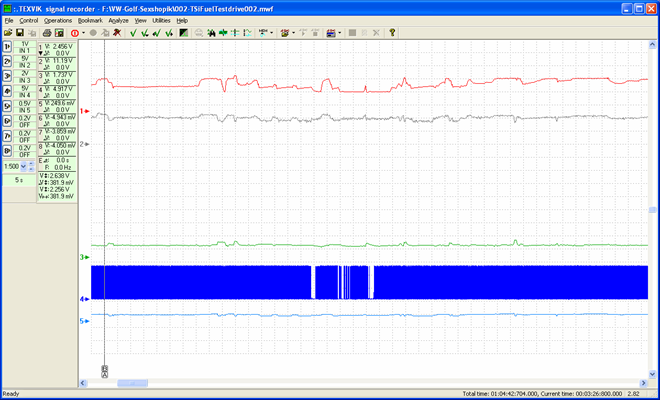660x400 pixels.
Task: Open the Utilities menu
Action: (x=161, y=21)
